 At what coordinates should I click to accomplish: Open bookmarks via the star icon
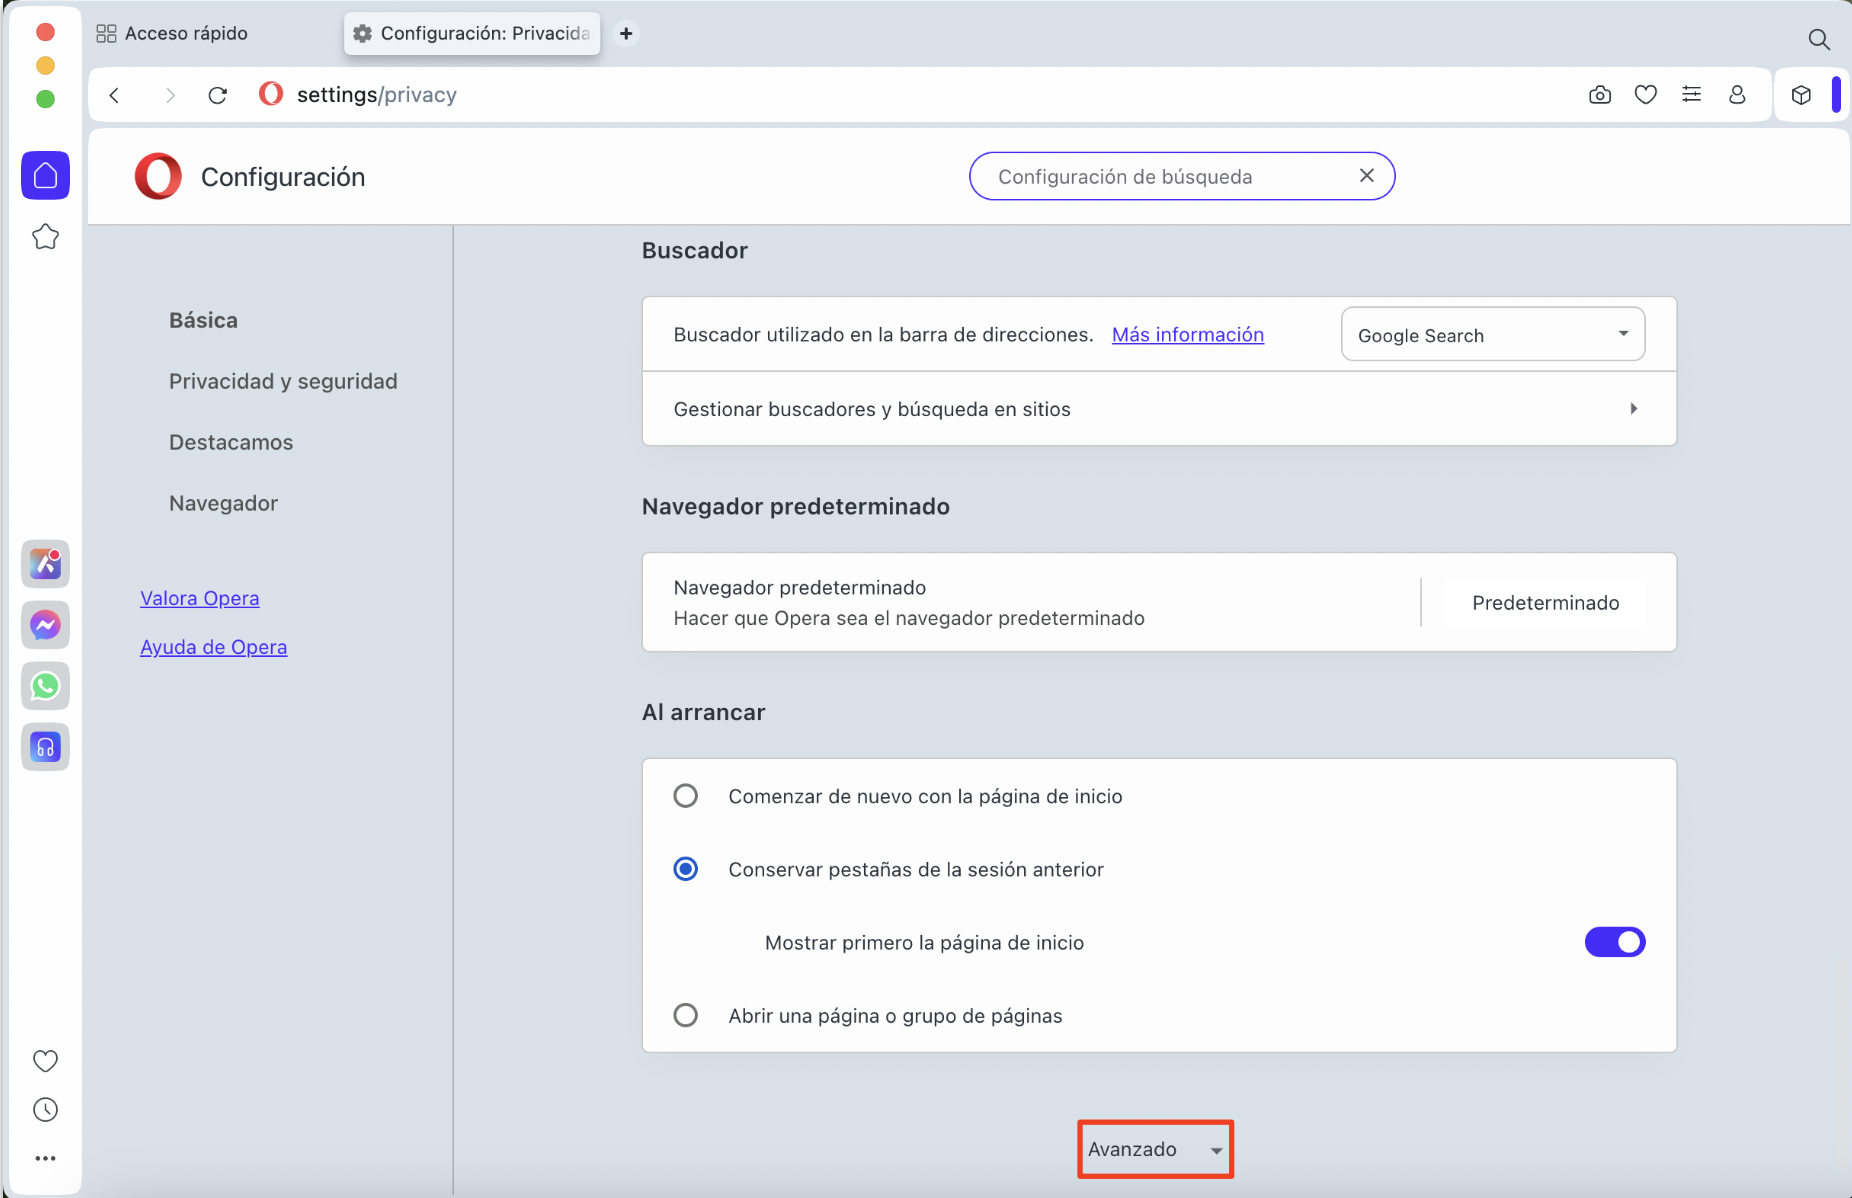45,236
